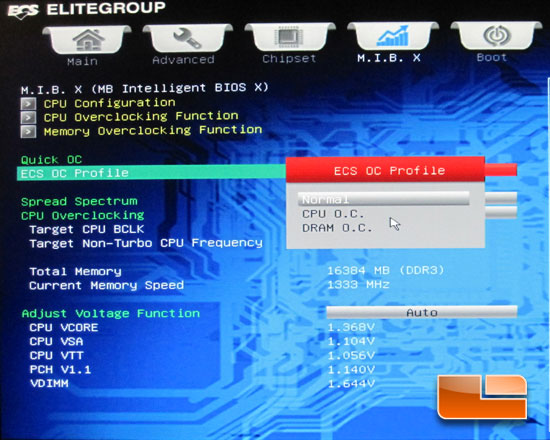Select the Spread Spectrum setting
Image resolution: width=550 pixels, height=440 pixels.
[x=79, y=201]
